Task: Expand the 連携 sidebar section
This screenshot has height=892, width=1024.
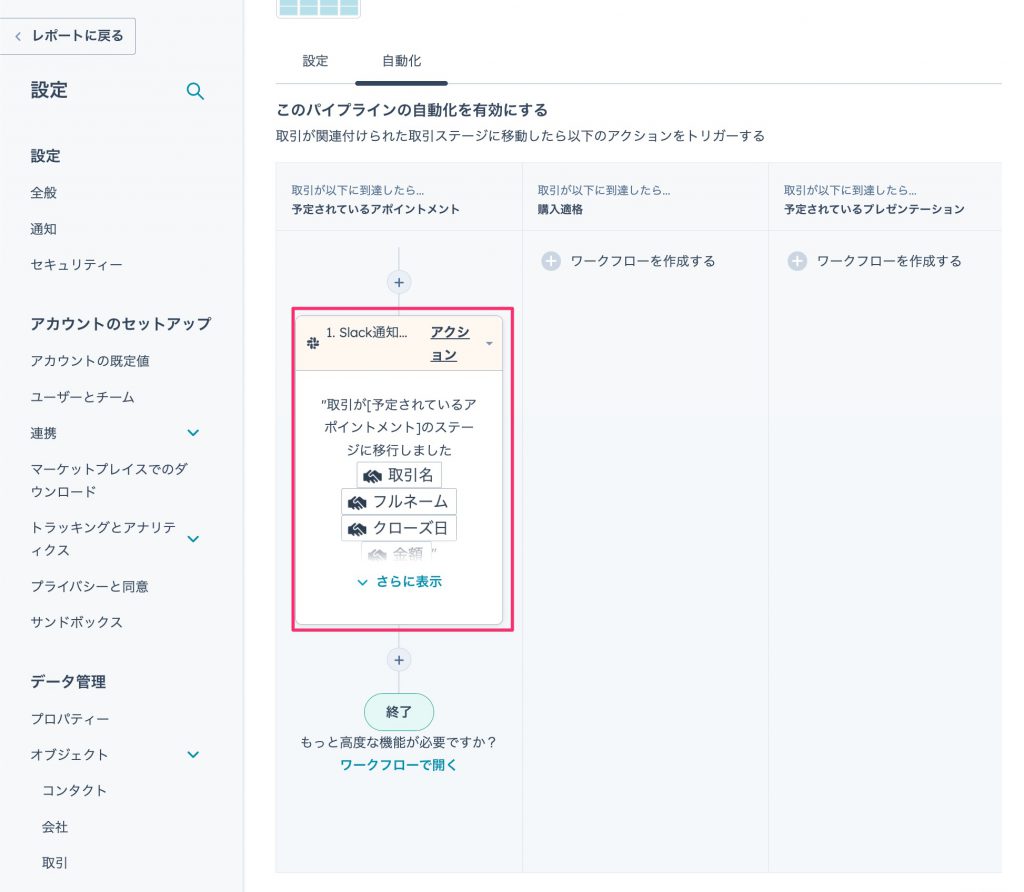Action: (x=193, y=432)
